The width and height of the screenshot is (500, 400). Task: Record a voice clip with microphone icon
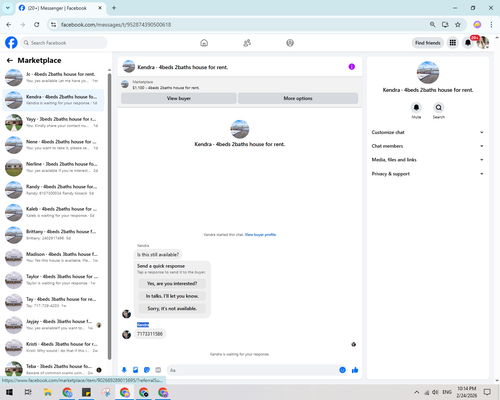click(124, 370)
